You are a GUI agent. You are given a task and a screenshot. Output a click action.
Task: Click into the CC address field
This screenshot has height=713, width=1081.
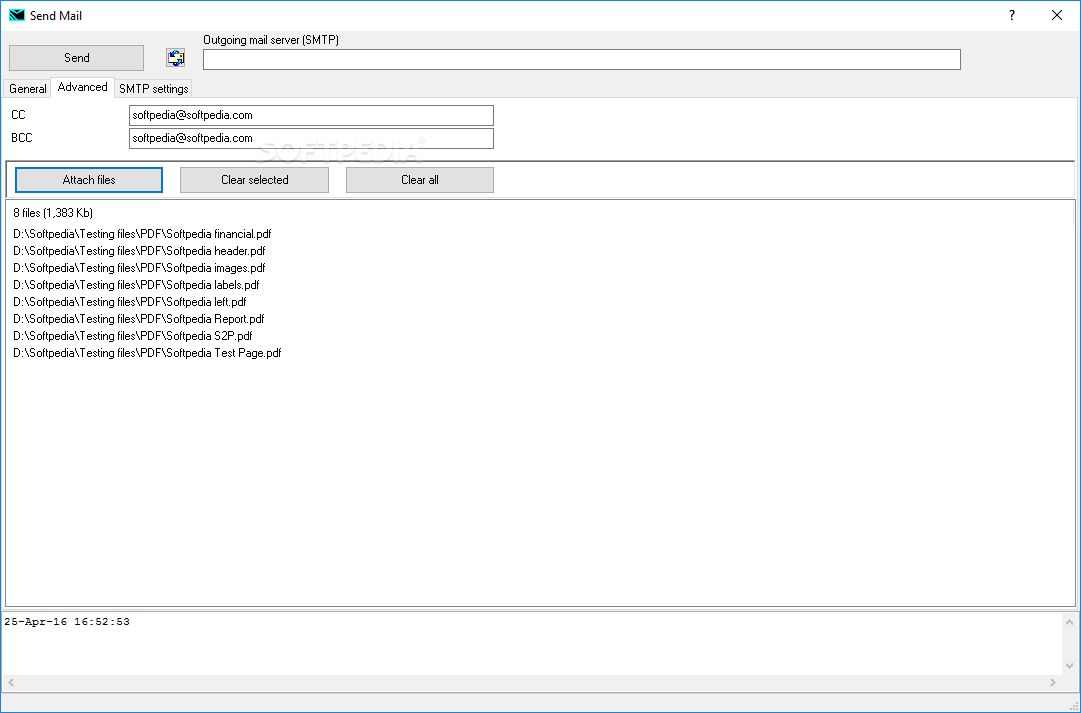(312, 115)
